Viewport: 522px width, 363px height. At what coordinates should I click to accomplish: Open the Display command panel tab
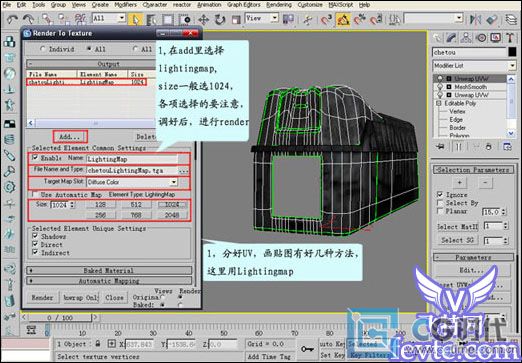point(496,38)
